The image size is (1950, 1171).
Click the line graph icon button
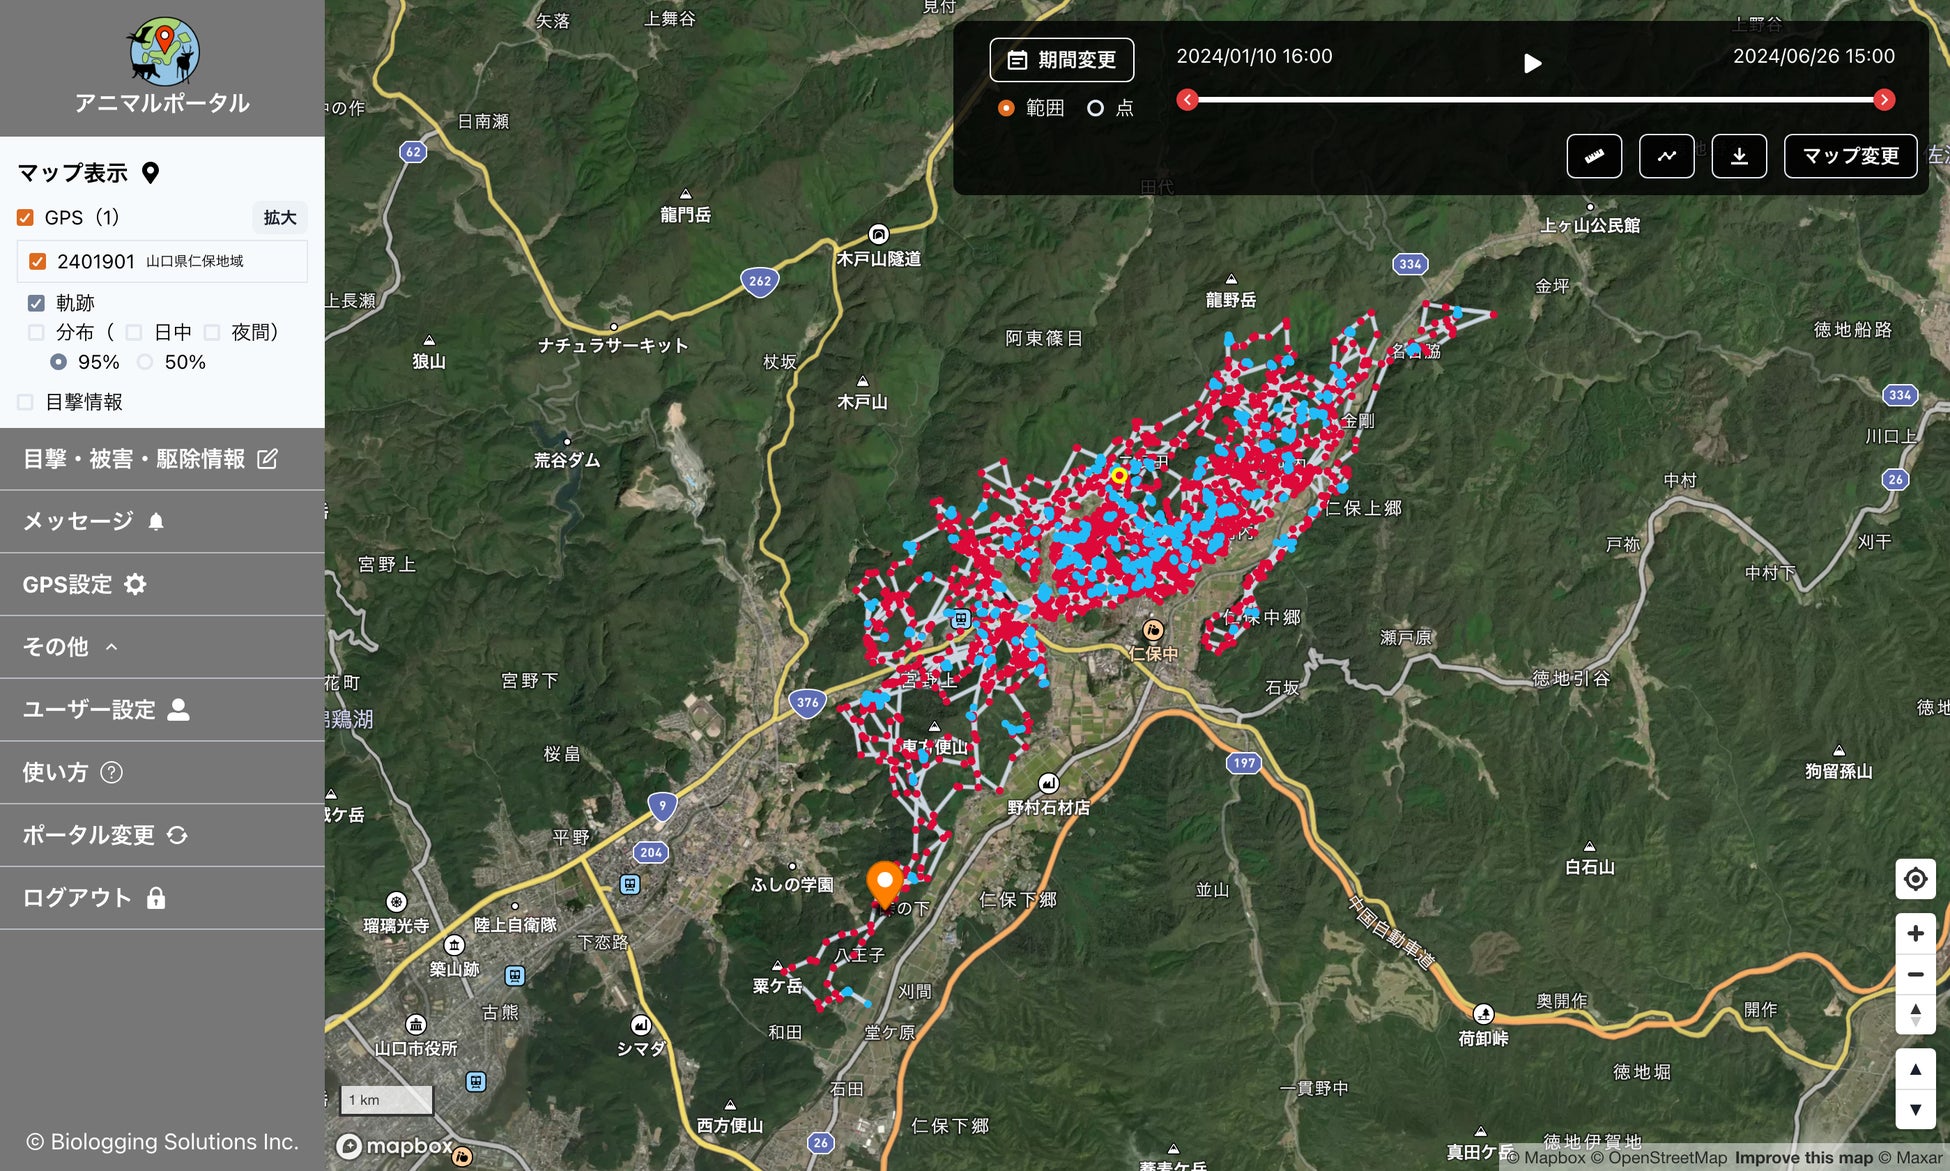[x=1666, y=156]
